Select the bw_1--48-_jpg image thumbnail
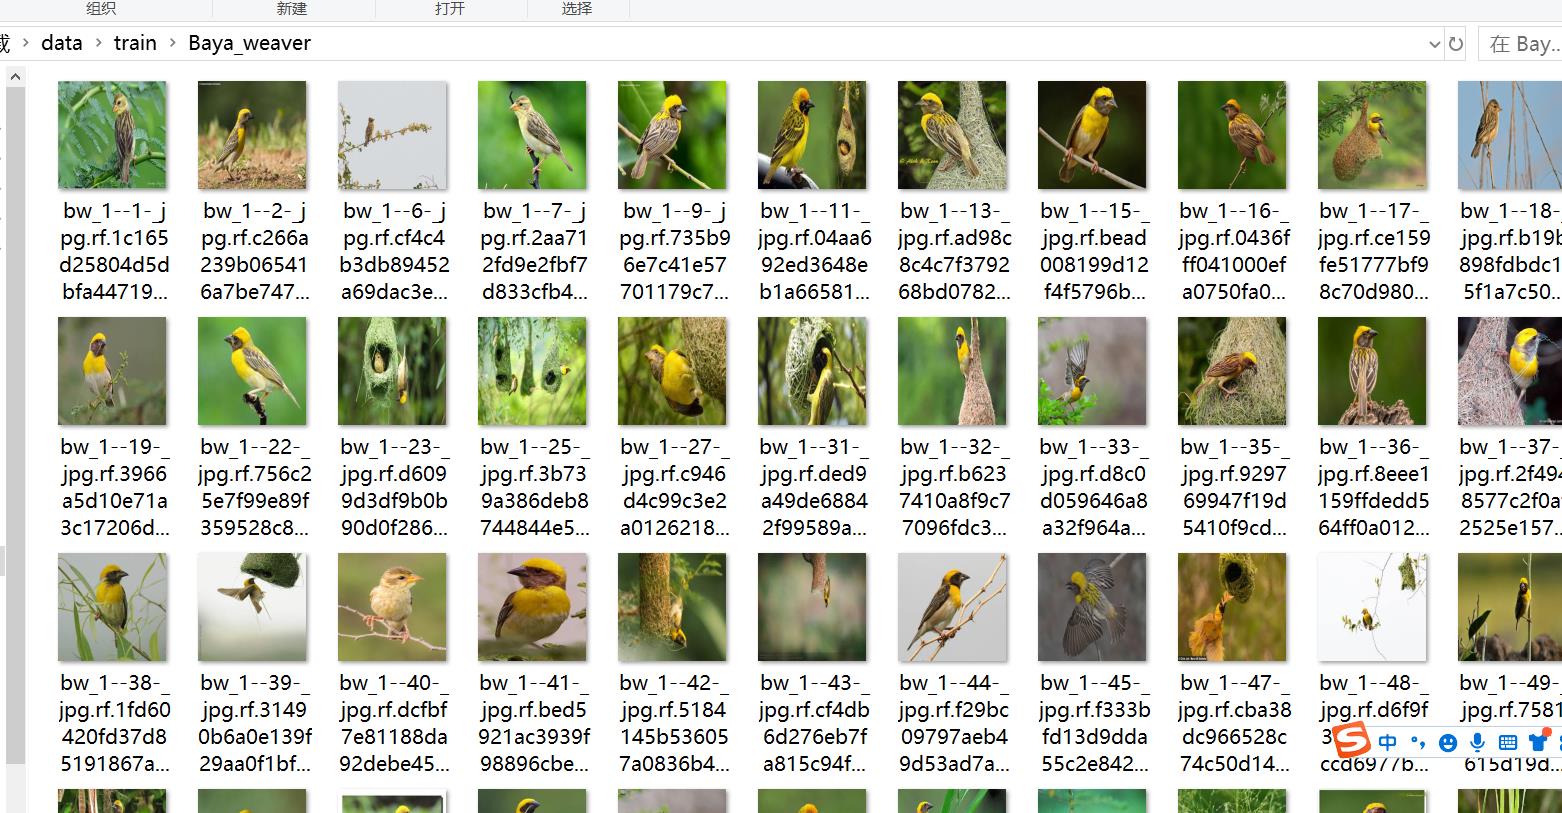Image resolution: width=1562 pixels, height=813 pixels. pos(1372,607)
